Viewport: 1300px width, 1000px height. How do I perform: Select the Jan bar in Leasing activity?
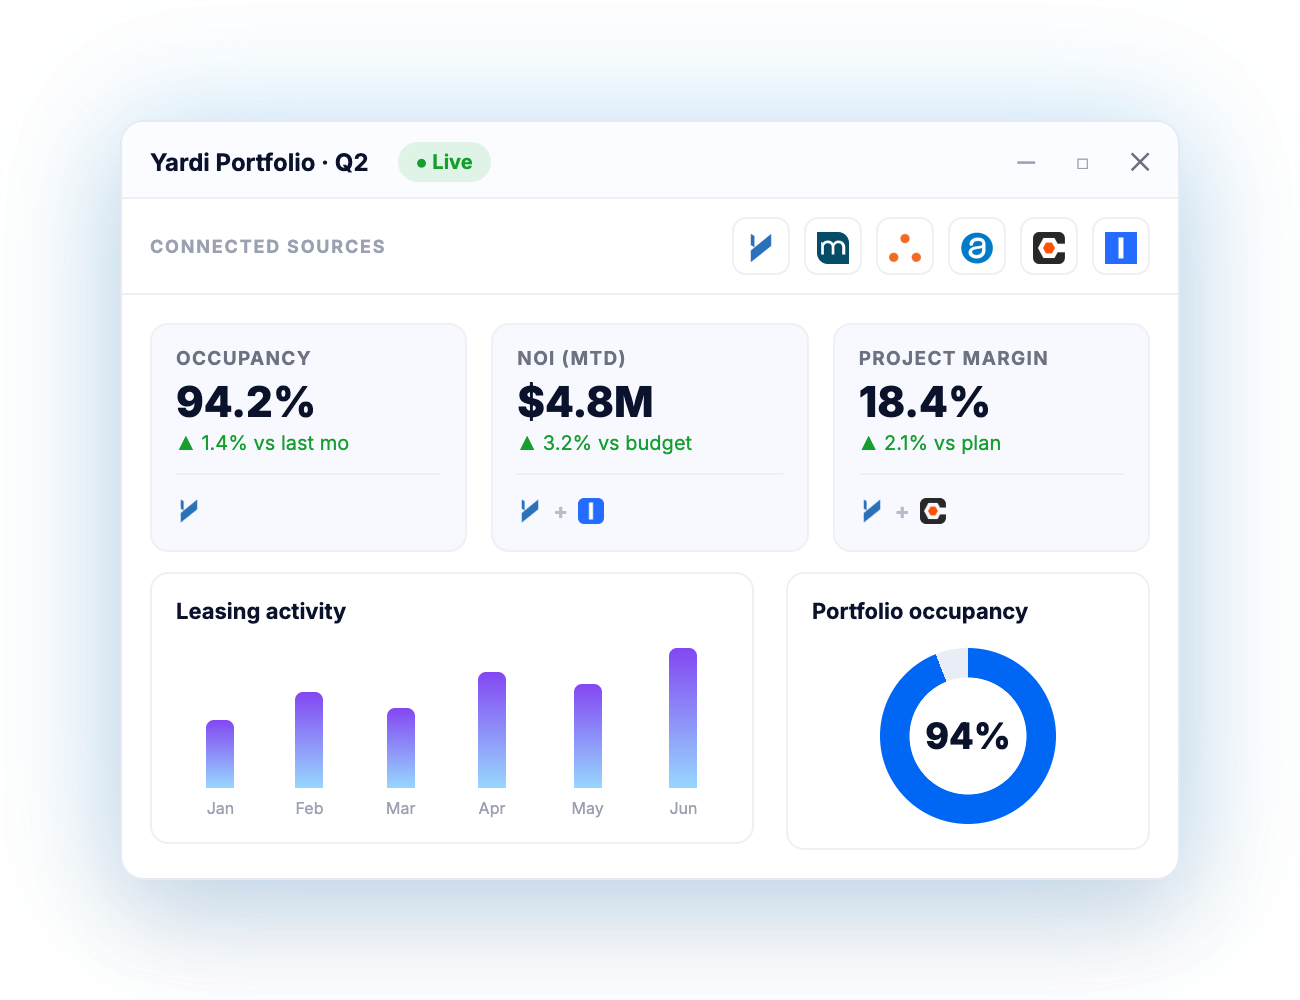coord(220,754)
